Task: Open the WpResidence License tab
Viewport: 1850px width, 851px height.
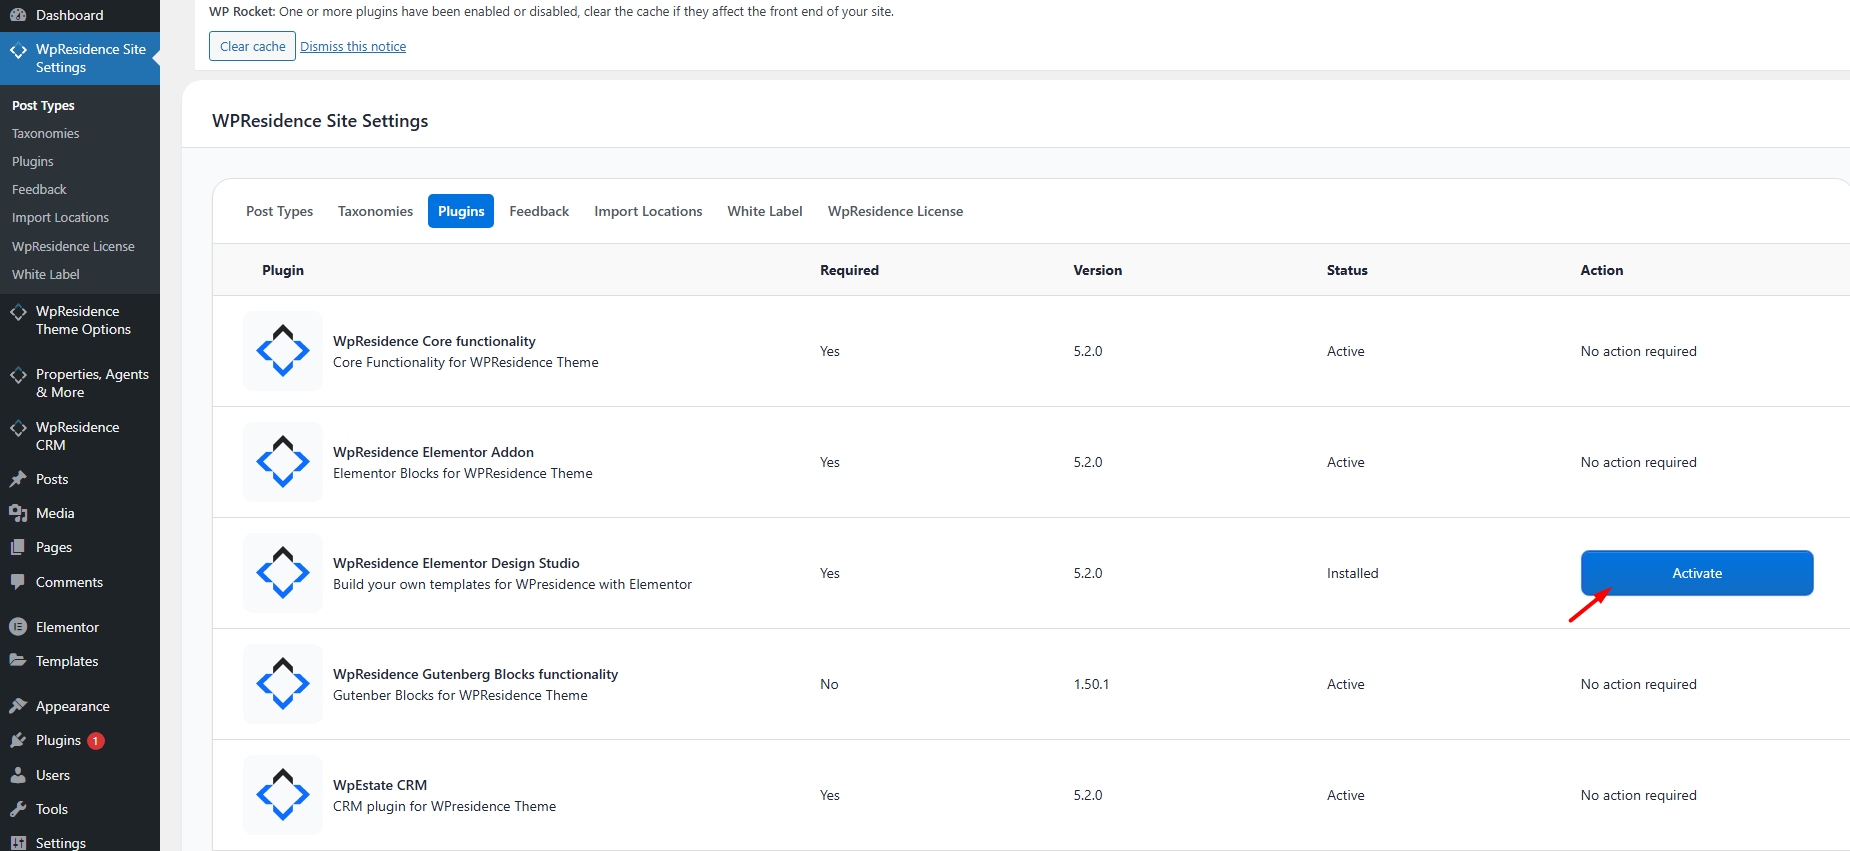Action: click(895, 211)
